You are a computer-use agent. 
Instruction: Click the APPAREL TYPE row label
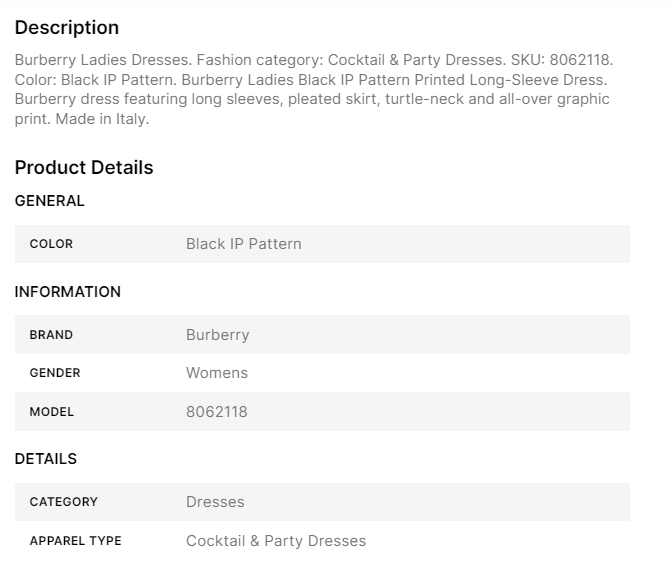click(75, 541)
